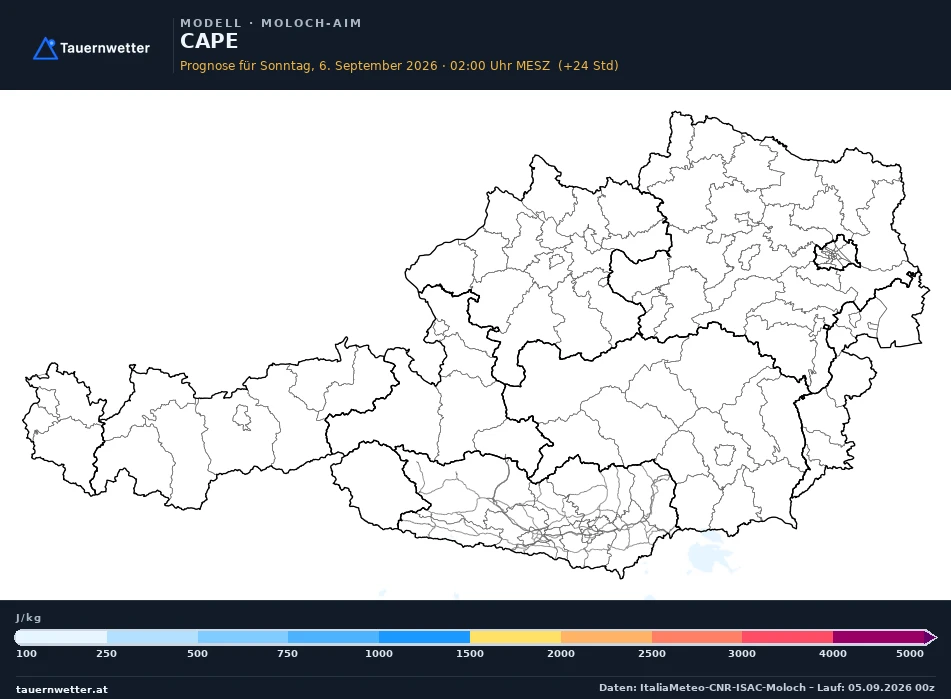This screenshot has width=951, height=699.
Task: Click the lightest 100–250 color swatch
Action: pyautogui.click(x=61, y=637)
